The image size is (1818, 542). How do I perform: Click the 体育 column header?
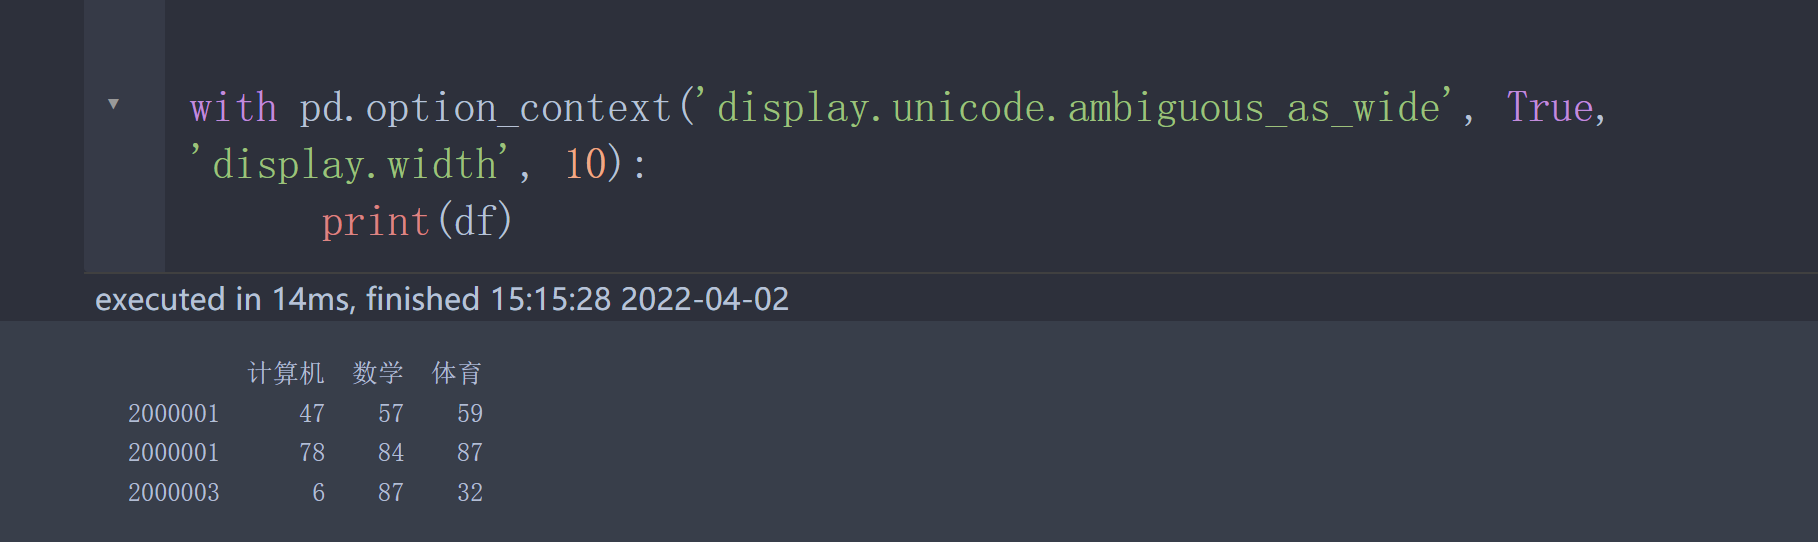(457, 373)
